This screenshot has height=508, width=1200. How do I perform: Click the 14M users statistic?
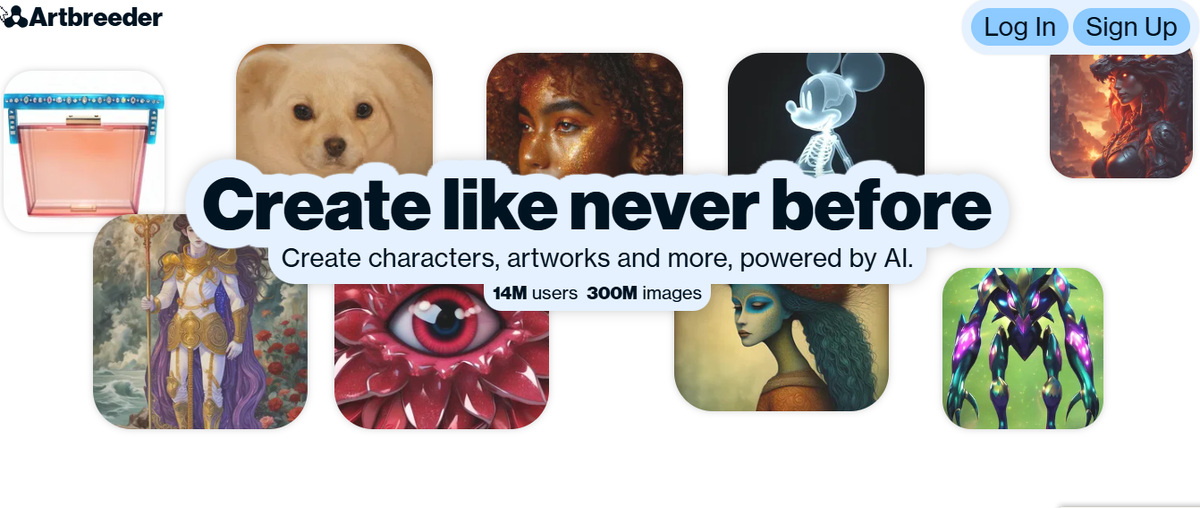coord(535,294)
